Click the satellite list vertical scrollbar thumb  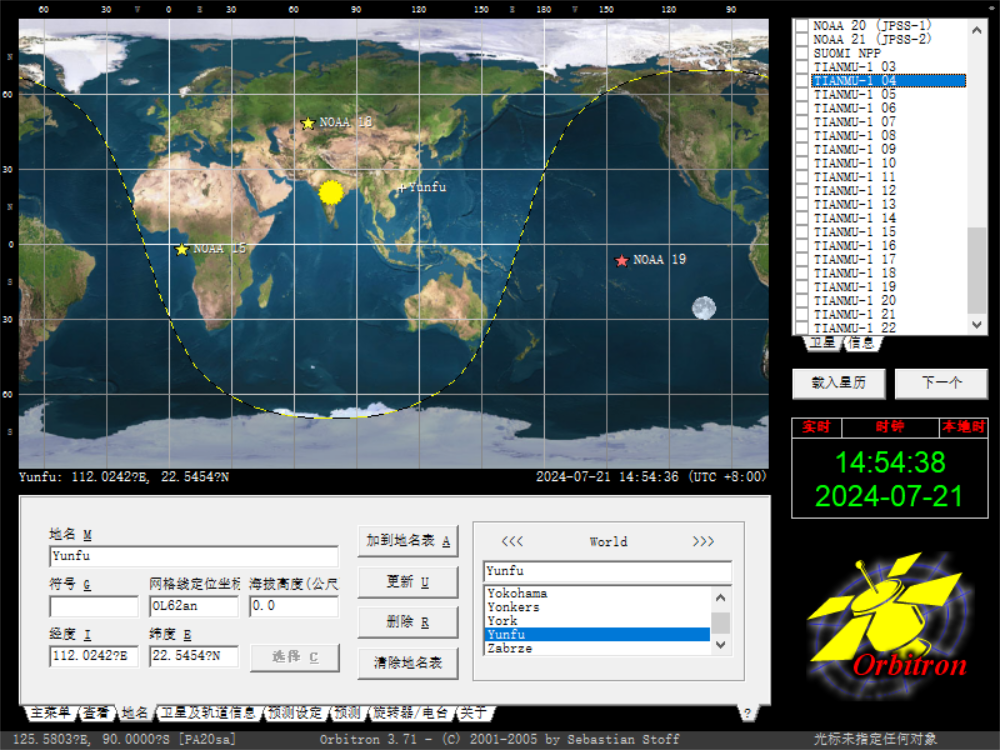tap(977, 268)
